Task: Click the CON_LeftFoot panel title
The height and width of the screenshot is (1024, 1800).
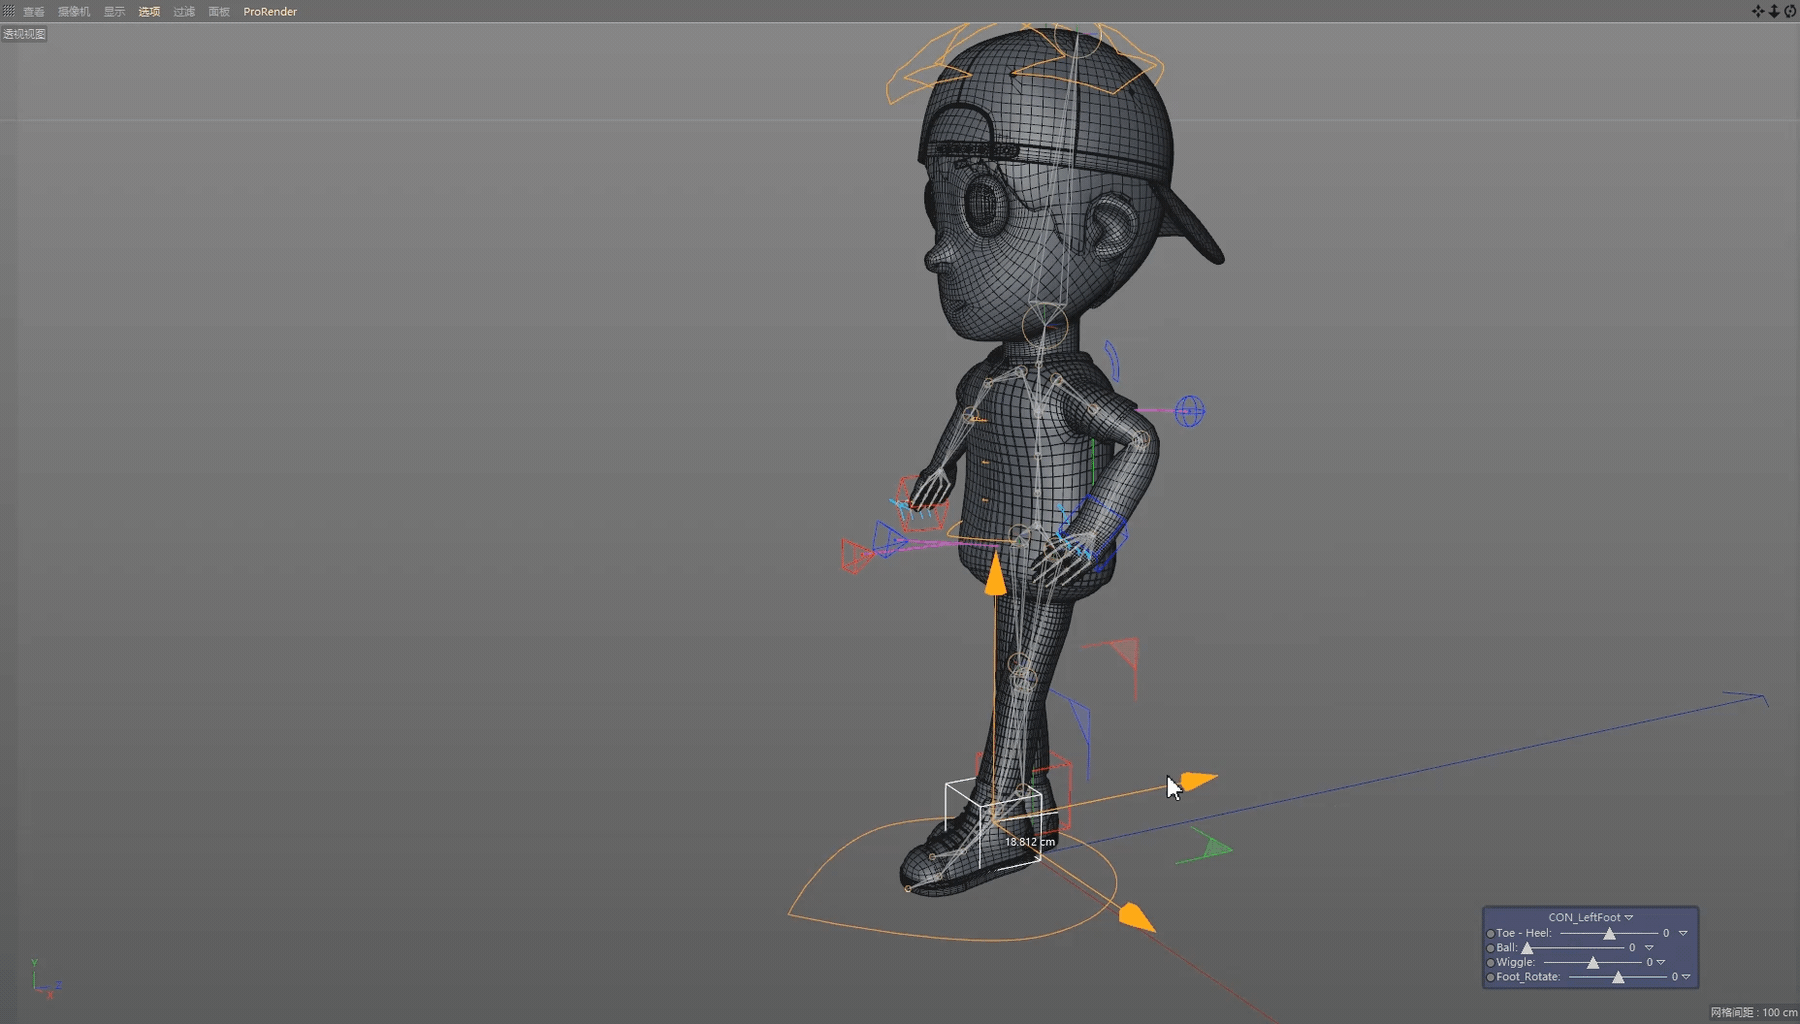Action: [1584, 917]
